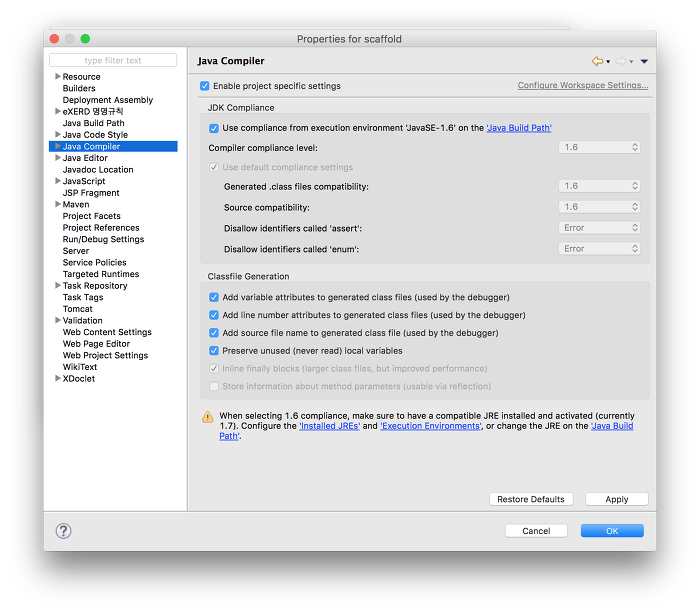Select Web Content Settings page
This screenshot has width=700, height=613.
[107, 332]
